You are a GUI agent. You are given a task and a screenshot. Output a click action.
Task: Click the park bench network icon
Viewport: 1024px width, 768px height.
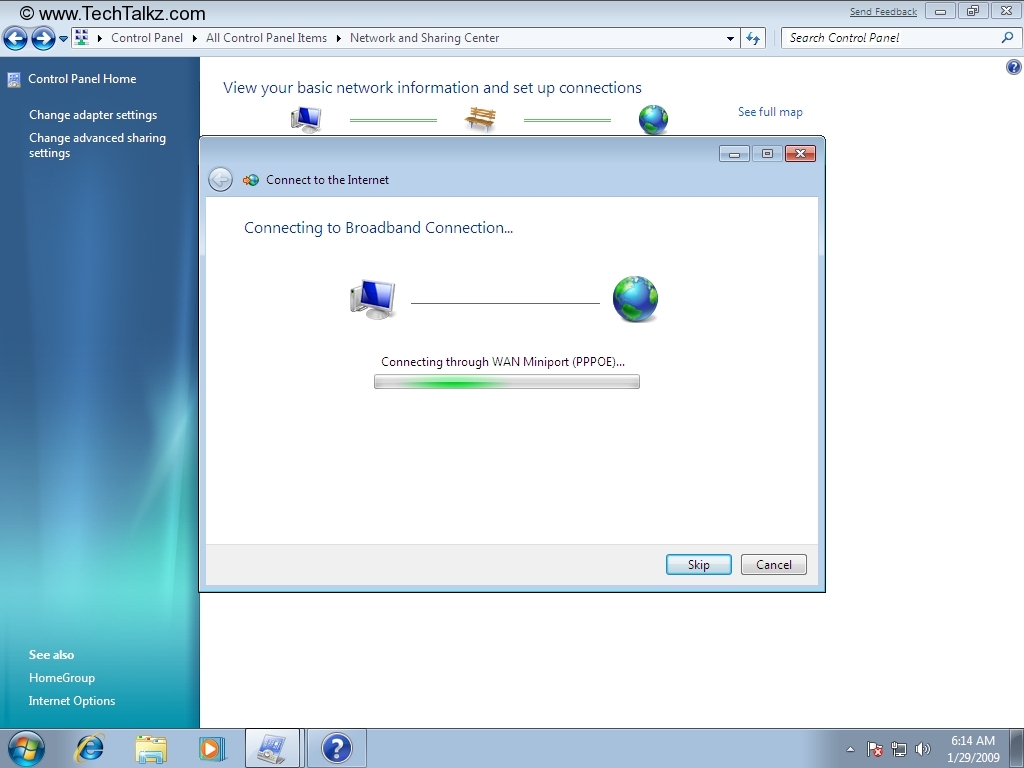point(480,120)
